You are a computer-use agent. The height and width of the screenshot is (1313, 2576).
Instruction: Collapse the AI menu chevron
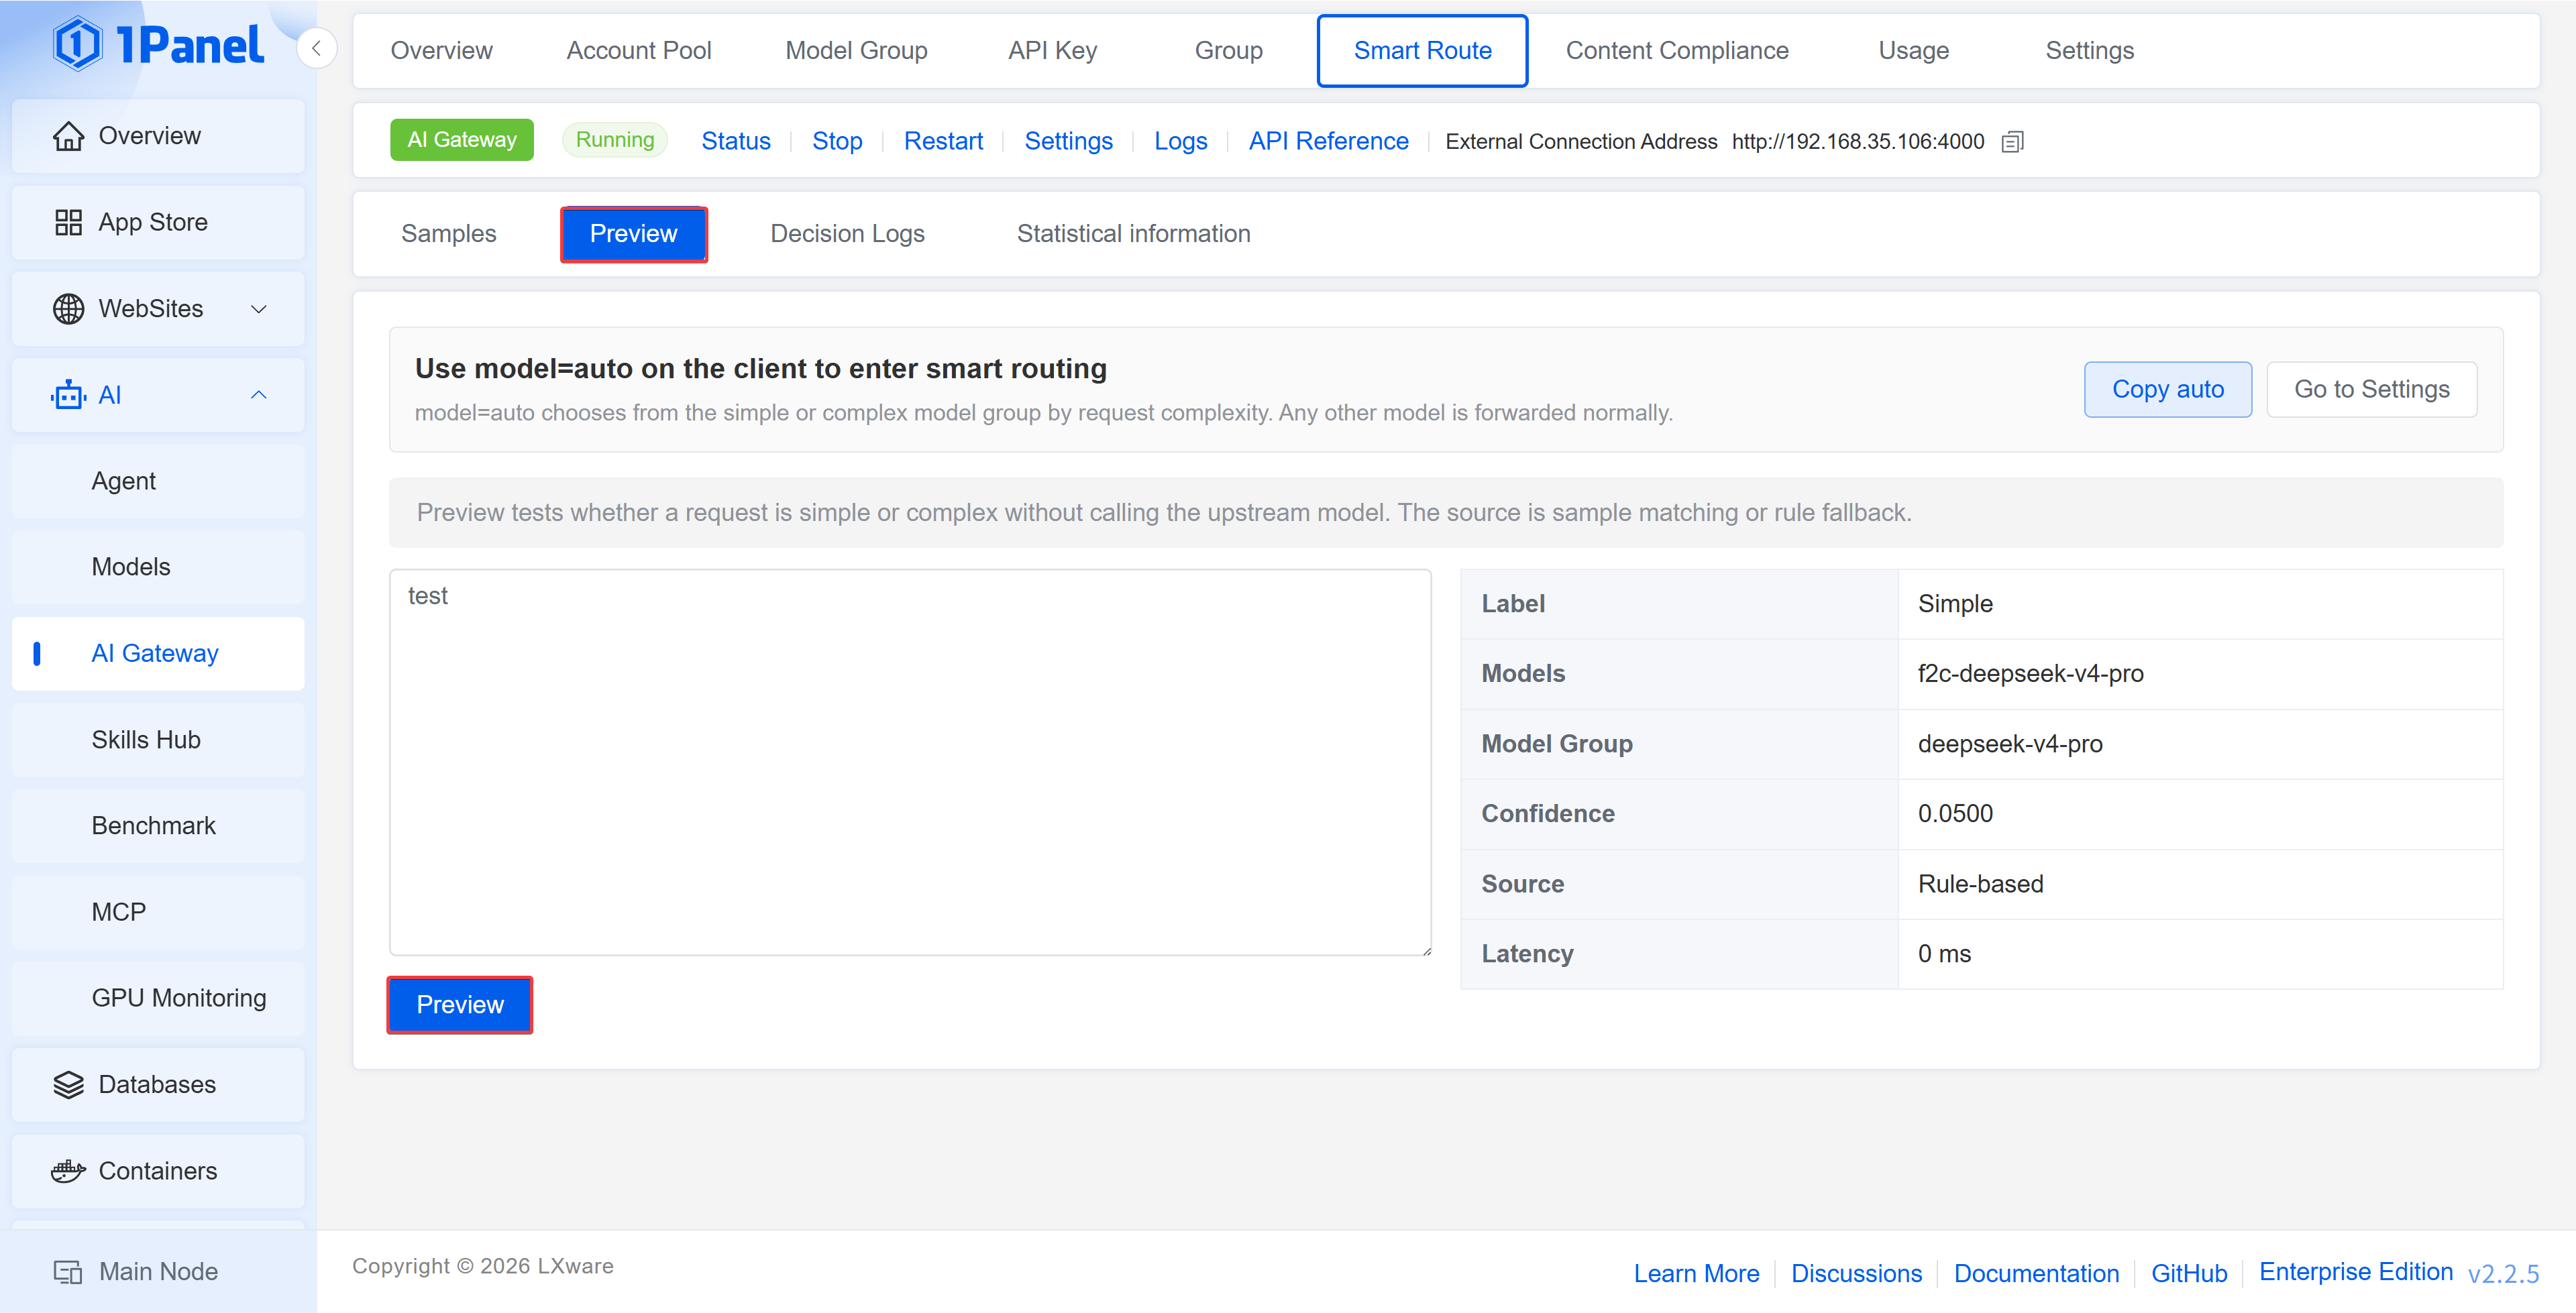258,395
